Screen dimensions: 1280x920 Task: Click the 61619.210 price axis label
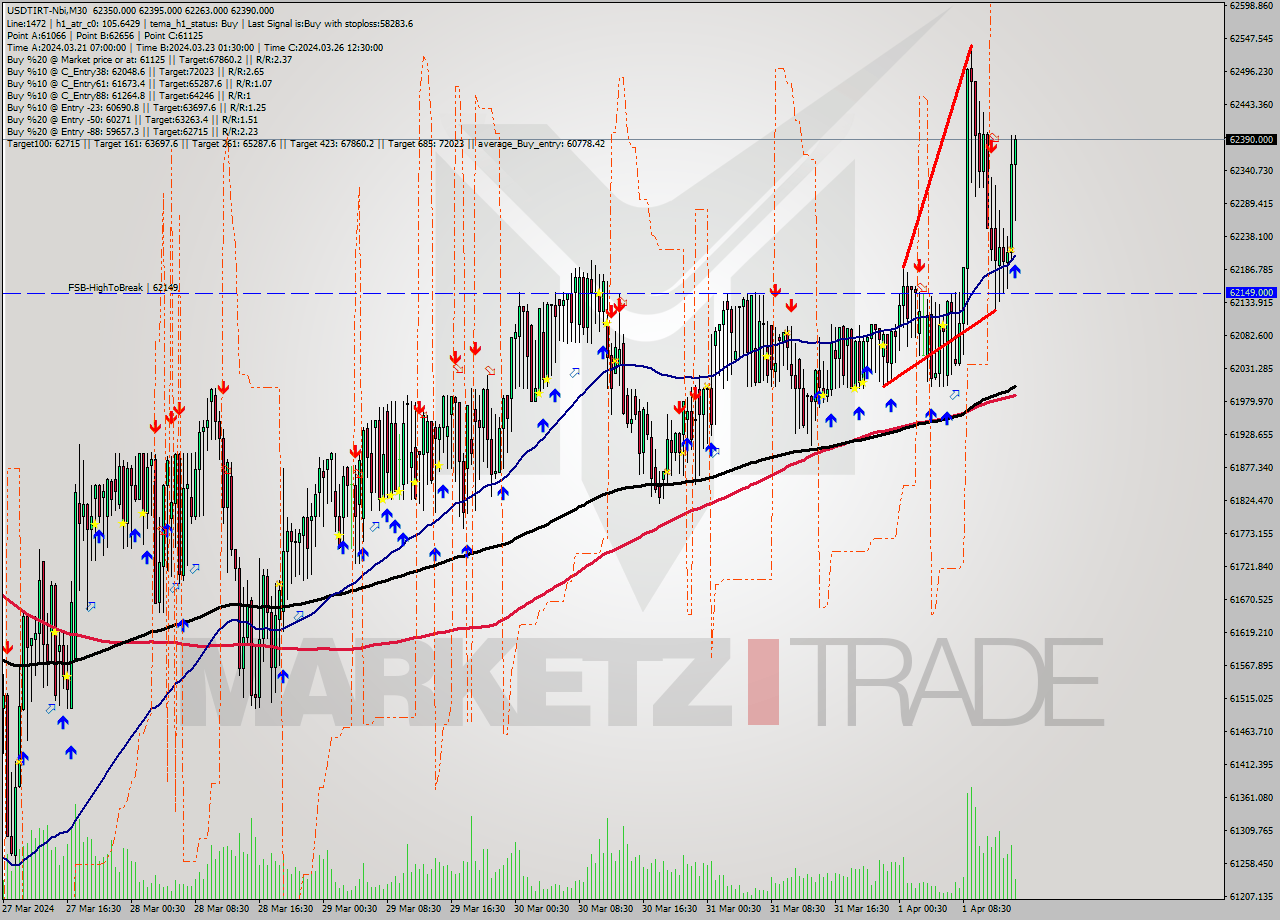[x=1250, y=632]
